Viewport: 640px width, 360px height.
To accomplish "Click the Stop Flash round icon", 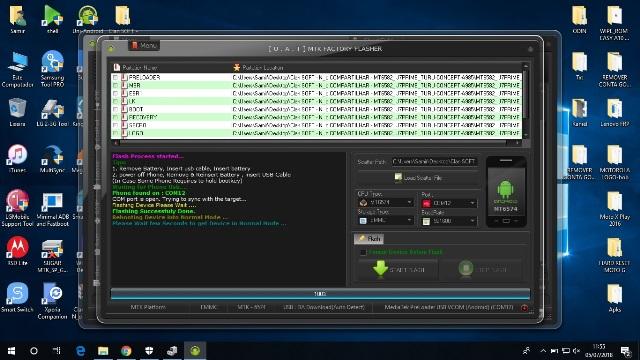I will (x=466, y=269).
